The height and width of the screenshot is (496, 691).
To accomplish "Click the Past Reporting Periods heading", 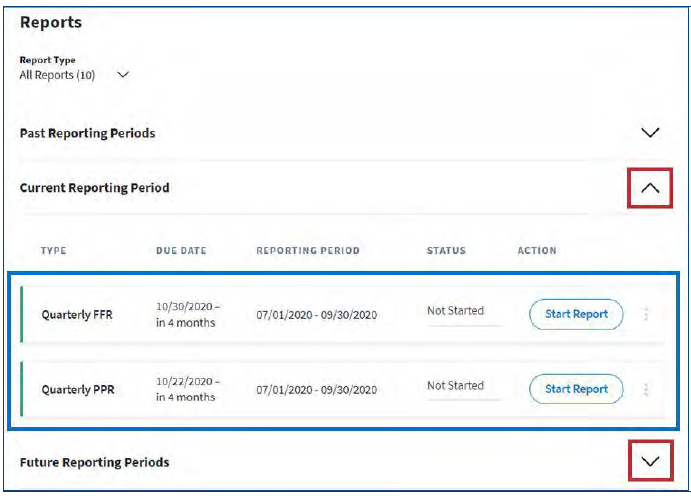I will click(88, 133).
